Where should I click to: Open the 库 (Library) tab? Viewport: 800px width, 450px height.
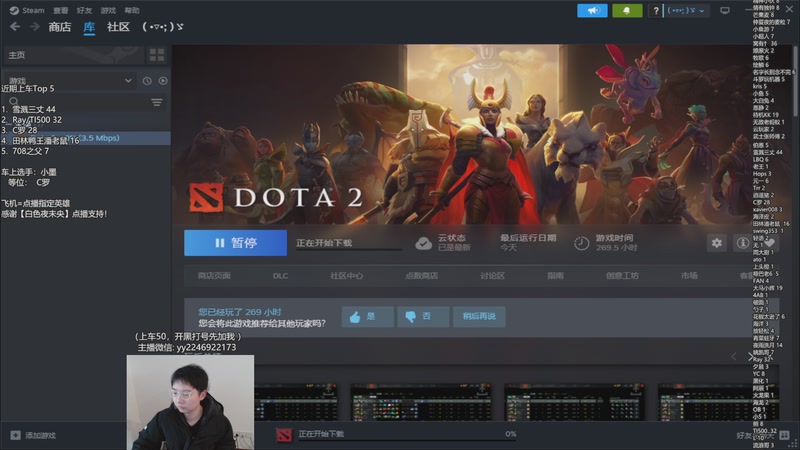pos(89,27)
